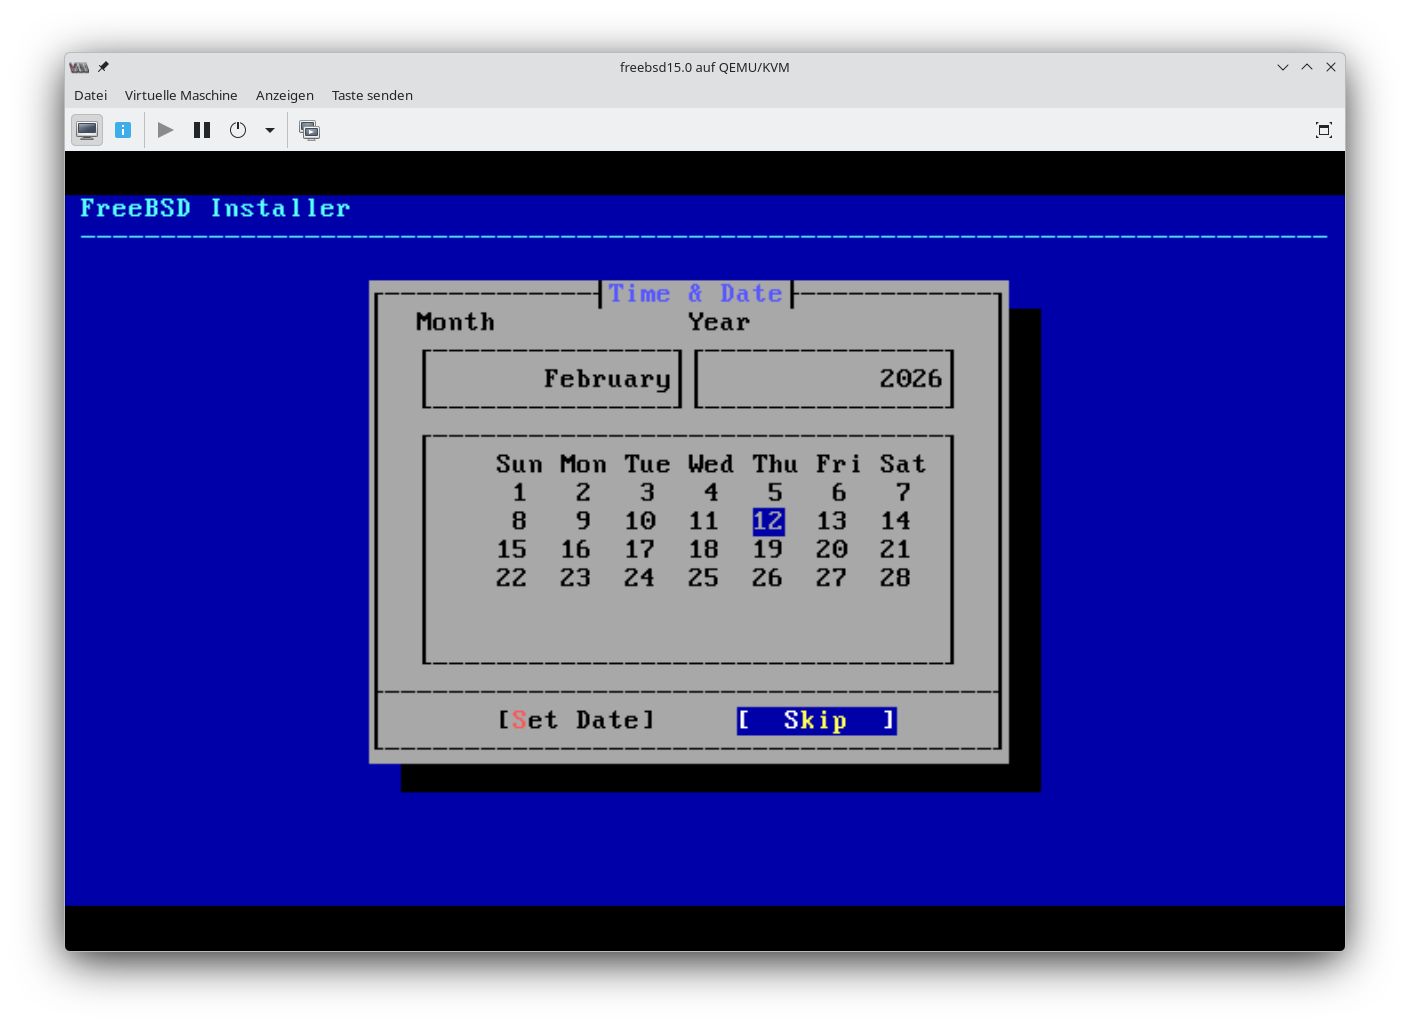
Task: Select day 10 in the calendar
Action: click(x=640, y=521)
